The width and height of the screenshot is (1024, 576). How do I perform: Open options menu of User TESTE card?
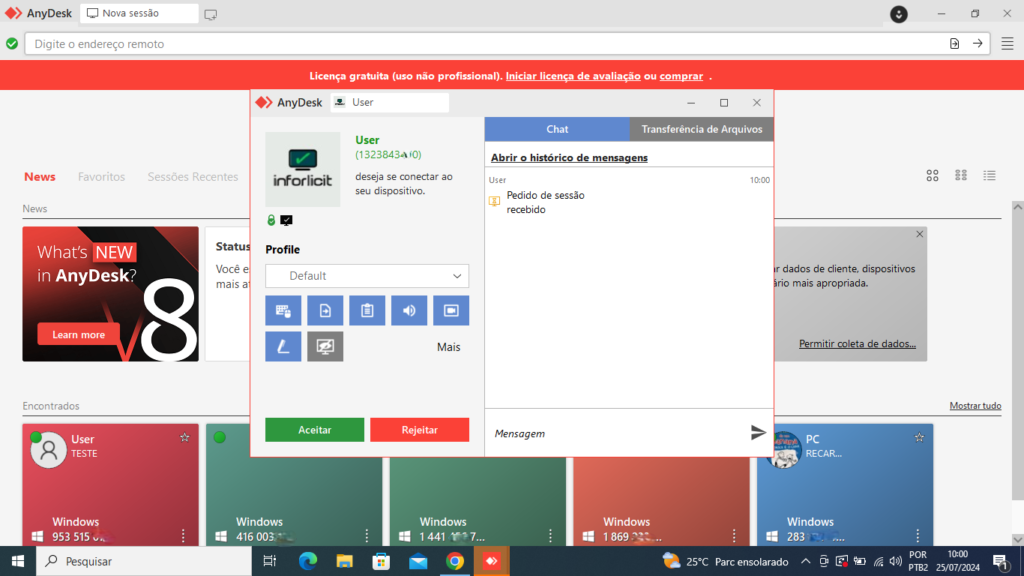point(183,536)
